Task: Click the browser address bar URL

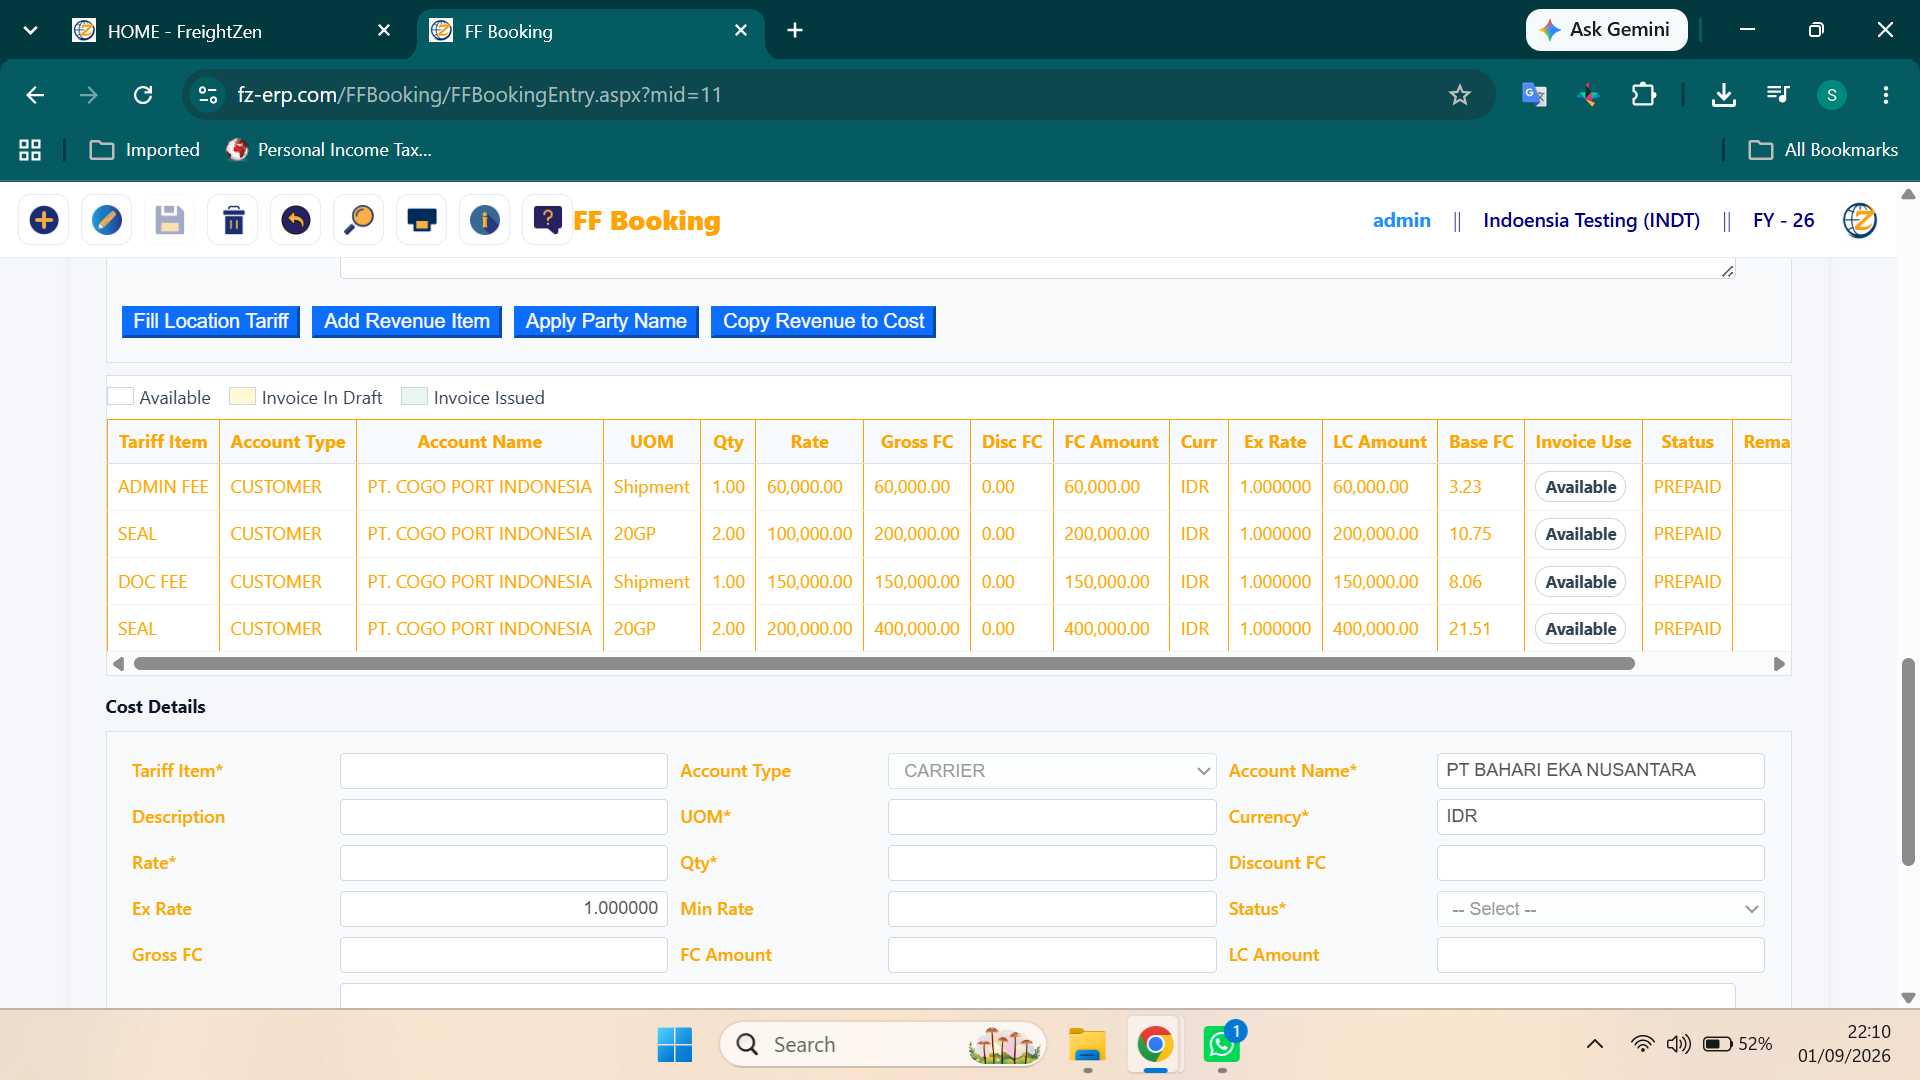Action: [479, 95]
